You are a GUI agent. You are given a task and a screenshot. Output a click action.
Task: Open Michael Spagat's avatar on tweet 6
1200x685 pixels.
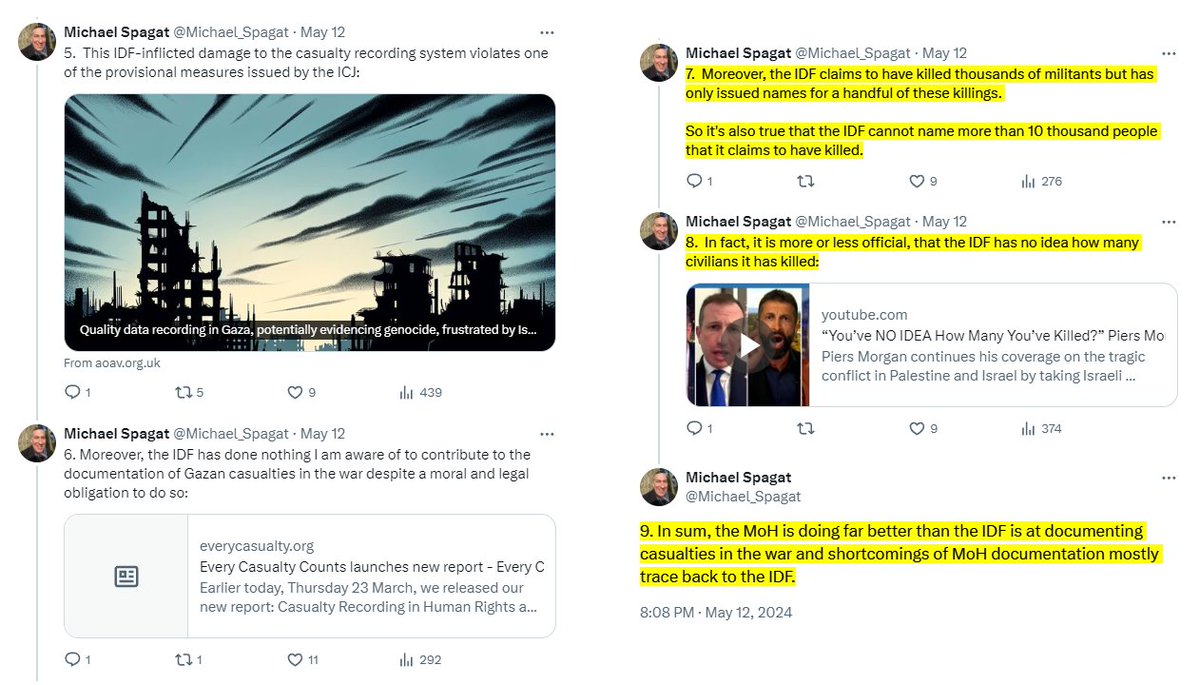click(38, 443)
